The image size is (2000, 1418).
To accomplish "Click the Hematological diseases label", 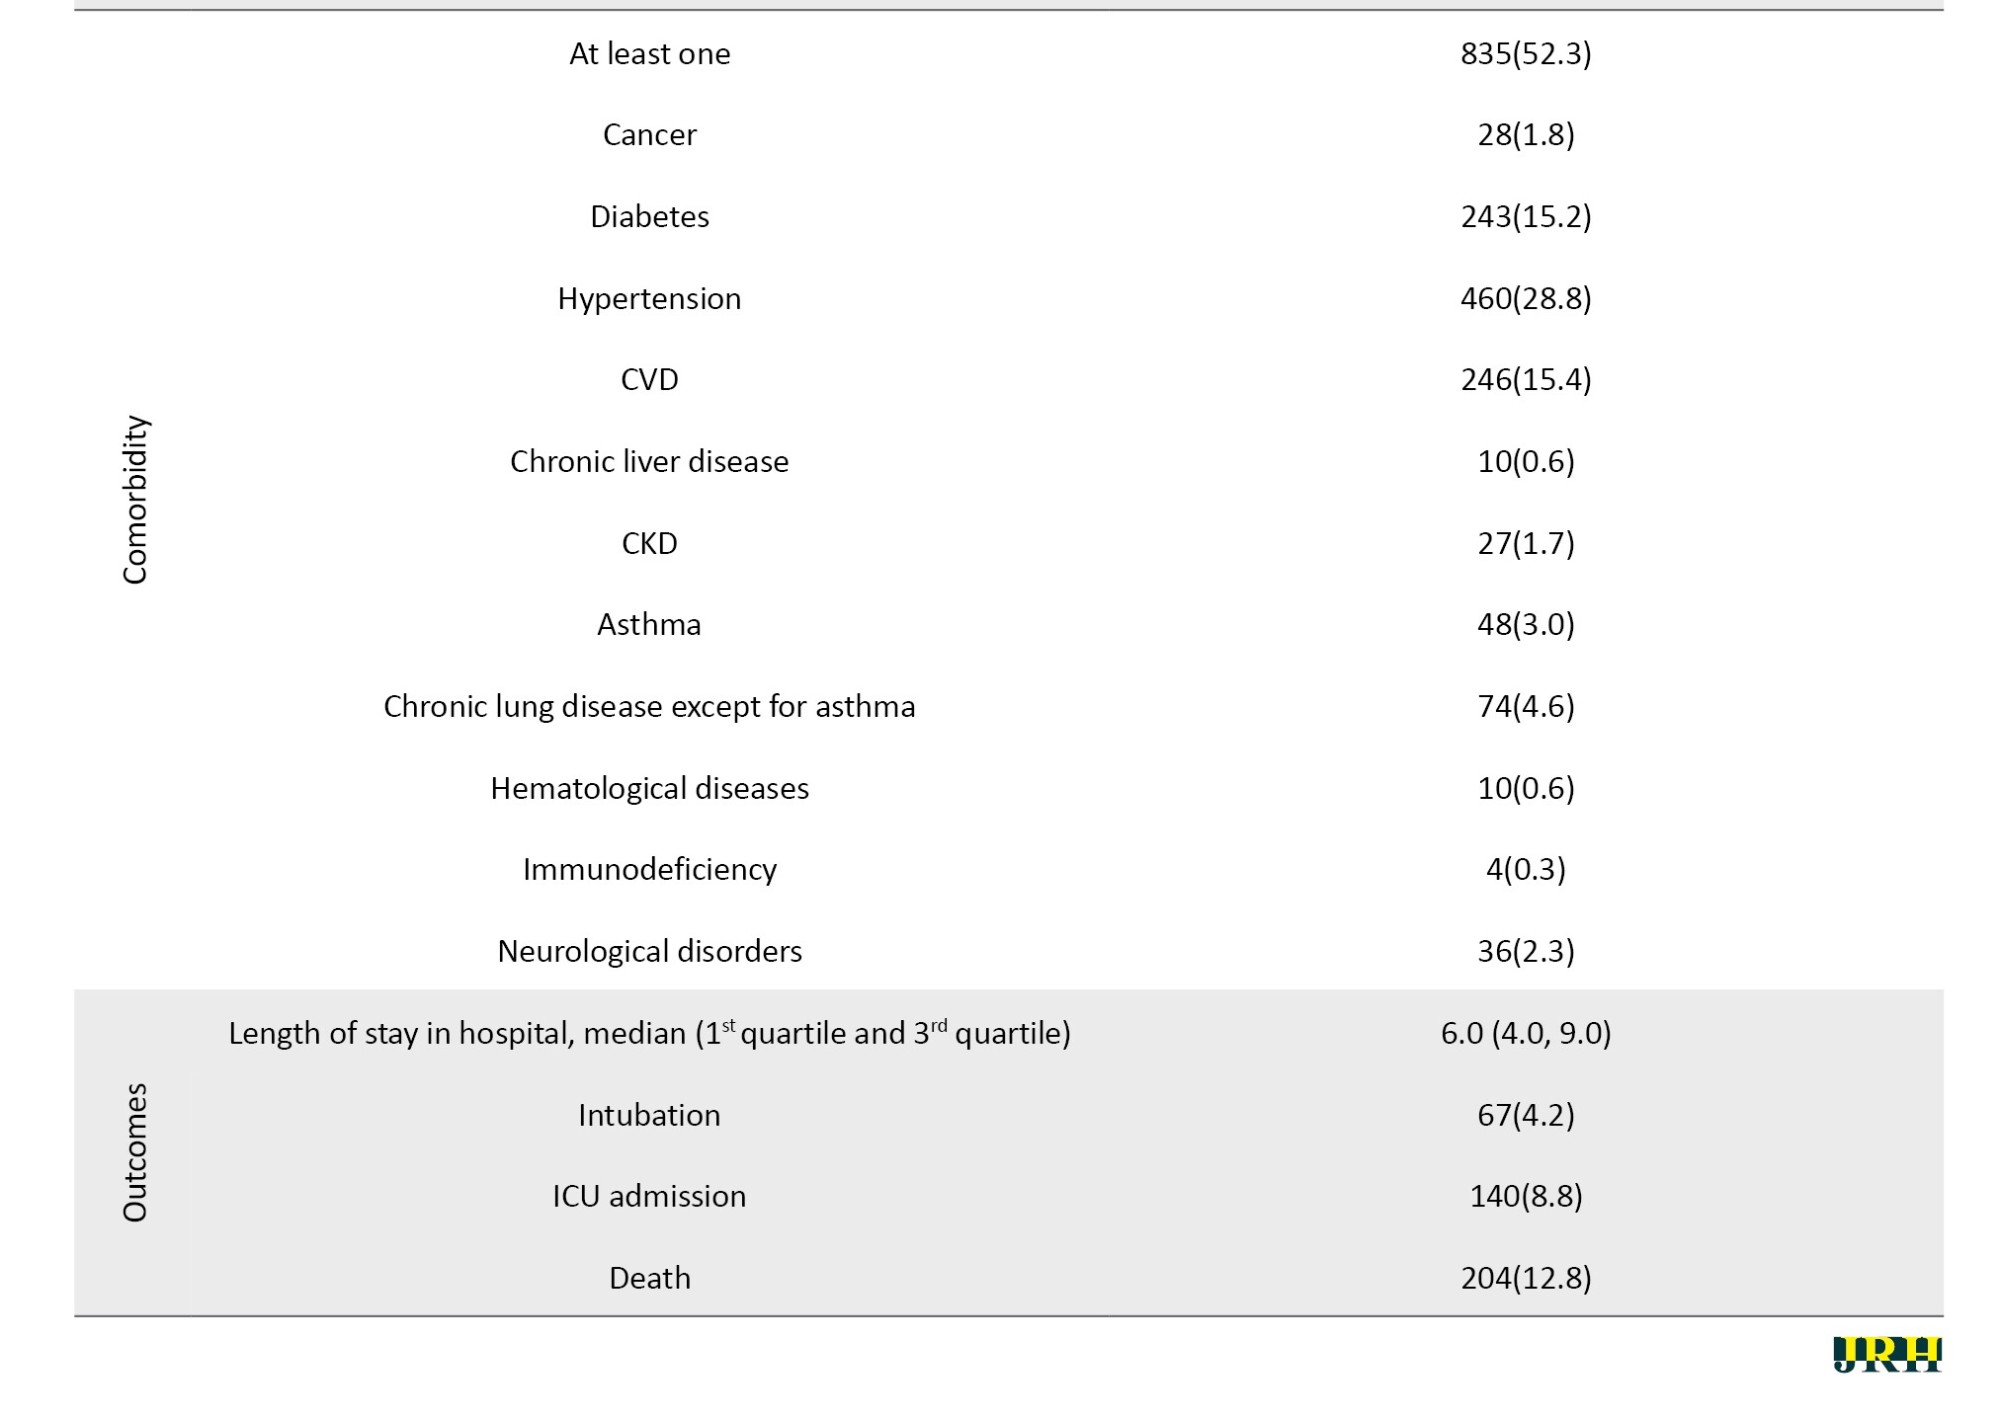I will [x=649, y=788].
